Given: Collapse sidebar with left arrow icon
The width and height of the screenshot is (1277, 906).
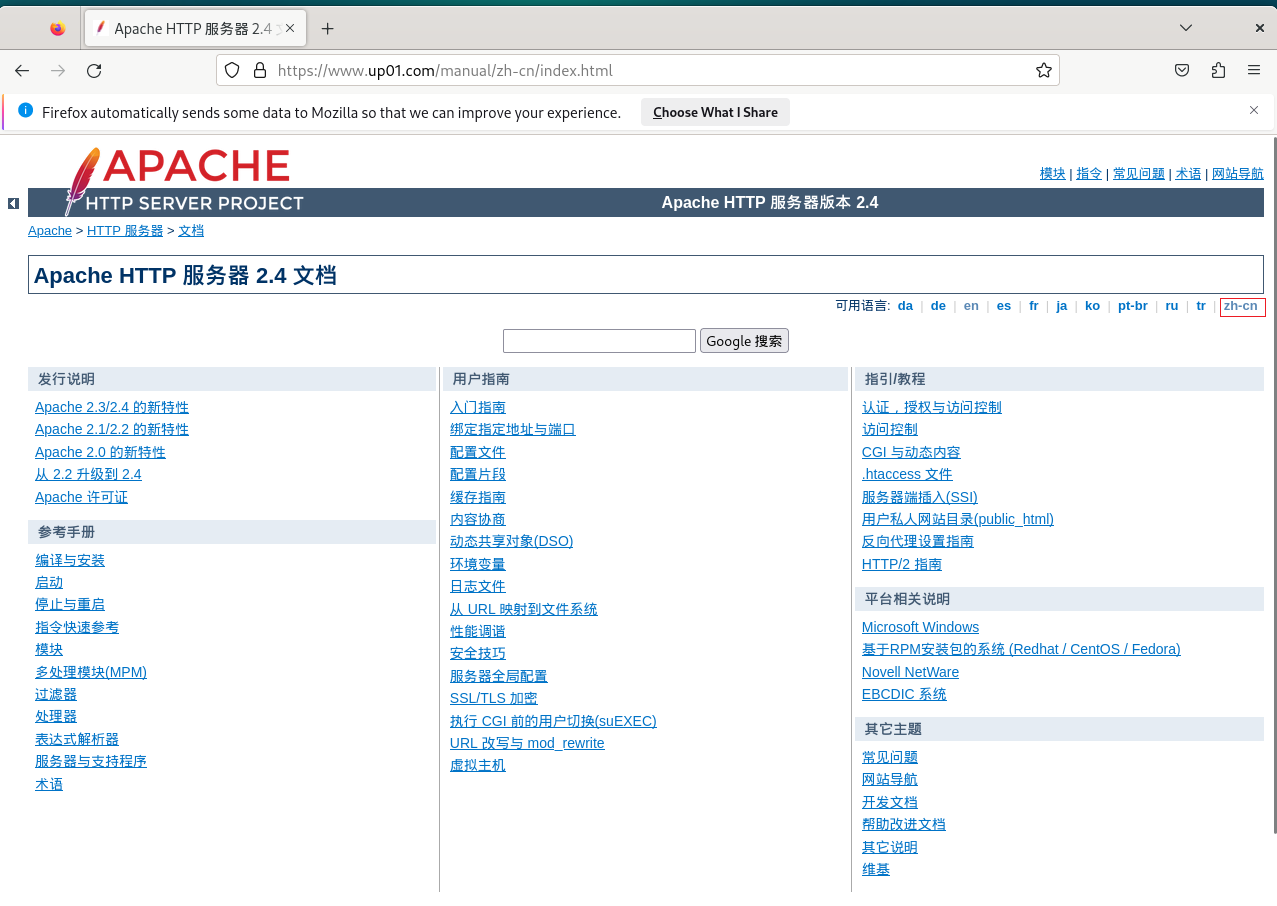Looking at the screenshot, I should (x=13, y=203).
